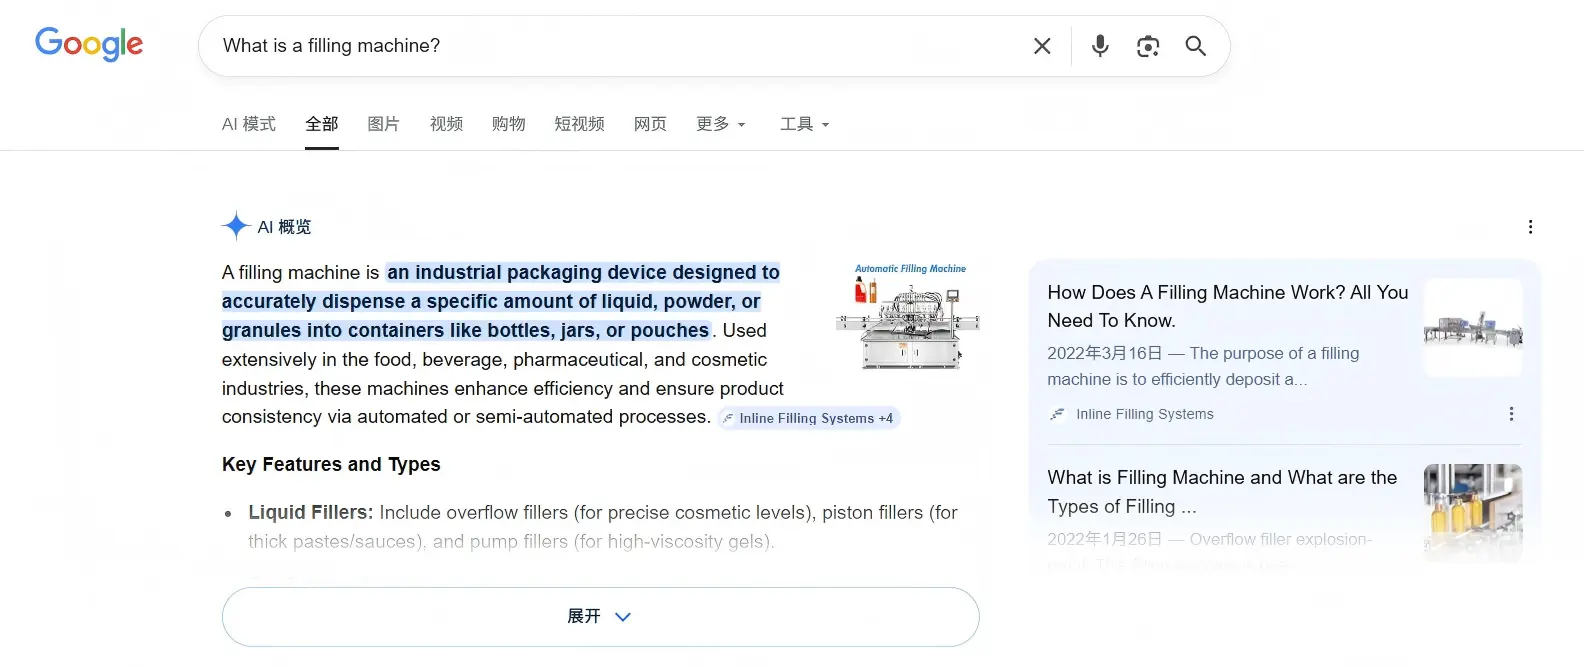Expand the 工具 dropdown

(805, 124)
